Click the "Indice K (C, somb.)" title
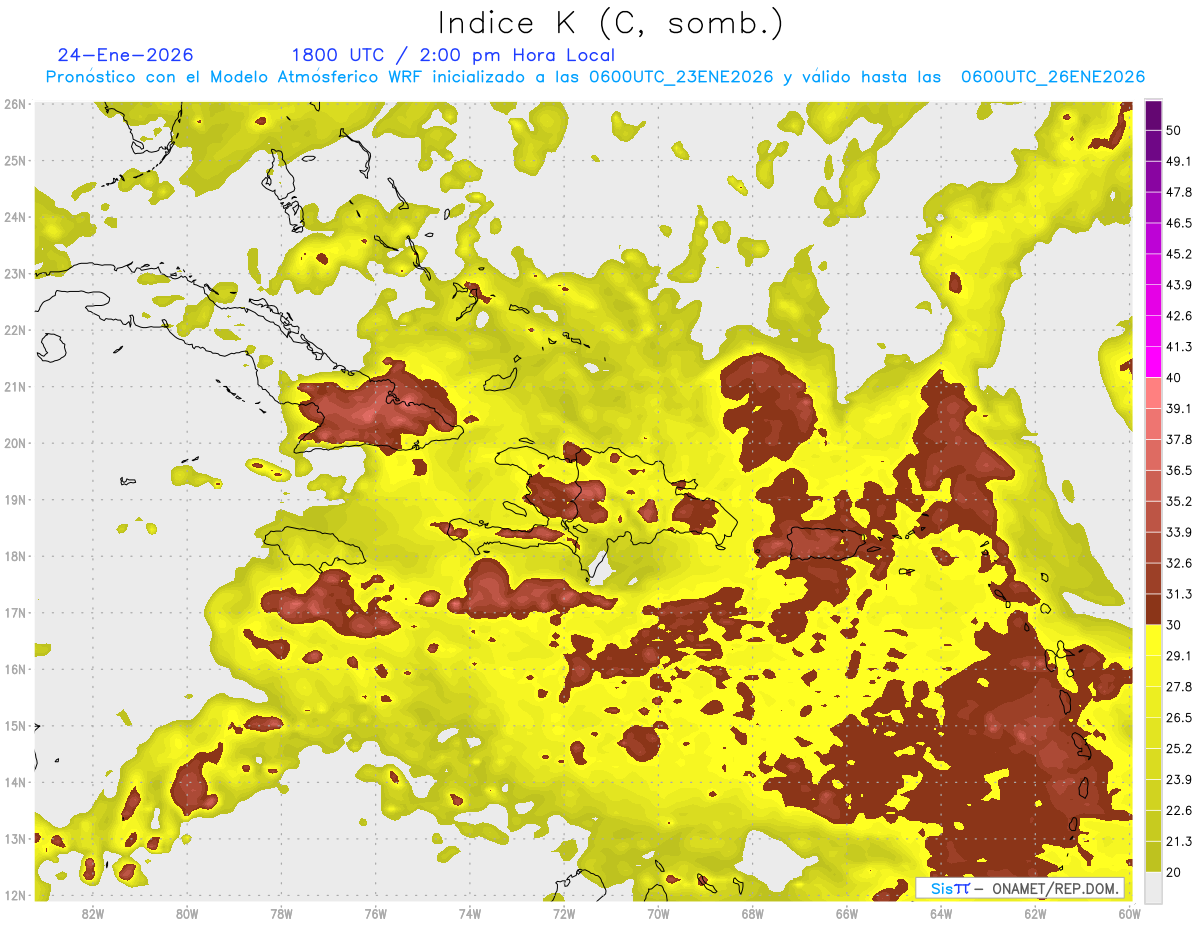The width and height of the screenshot is (1200, 927). click(x=611, y=23)
